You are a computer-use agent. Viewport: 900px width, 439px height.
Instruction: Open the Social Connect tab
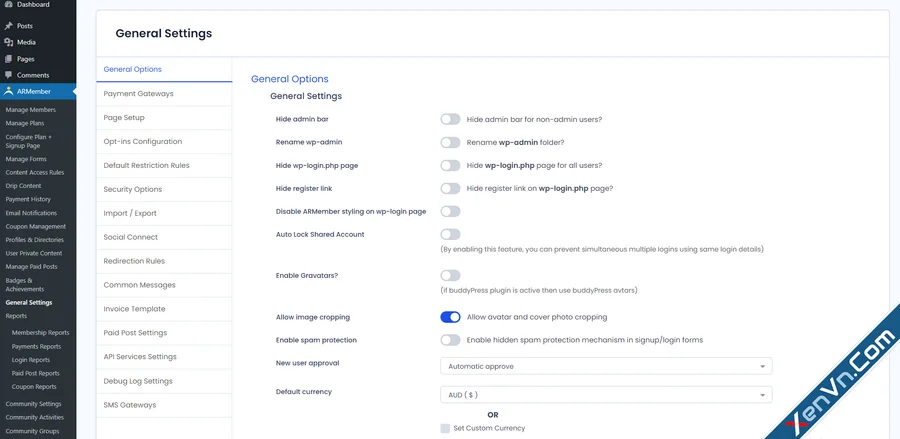coord(164,237)
